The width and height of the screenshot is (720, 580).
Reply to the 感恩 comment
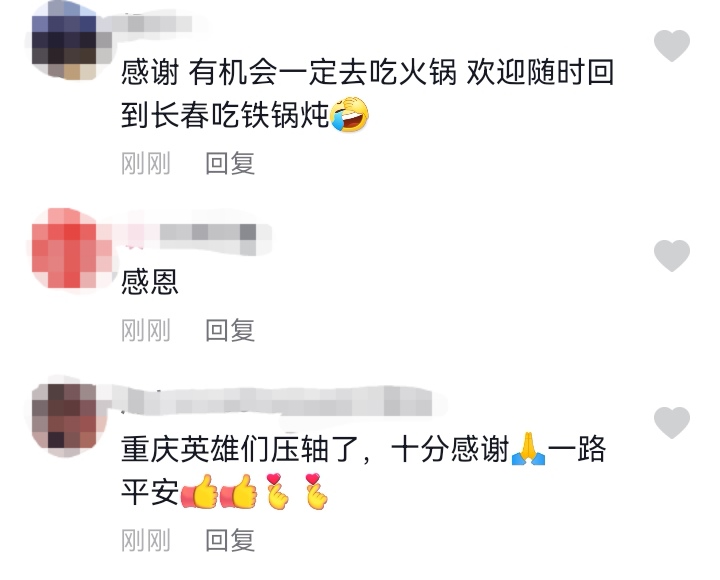[230, 330]
